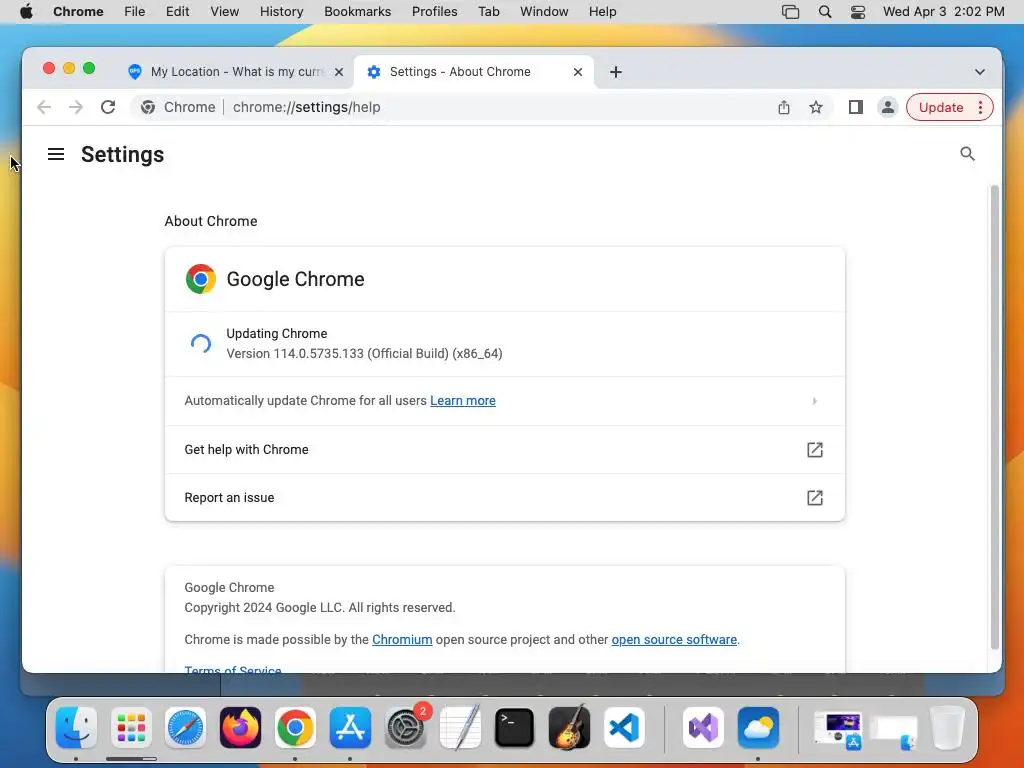Open Terminal from the dock
1024x768 pixels.
(515, 728)
